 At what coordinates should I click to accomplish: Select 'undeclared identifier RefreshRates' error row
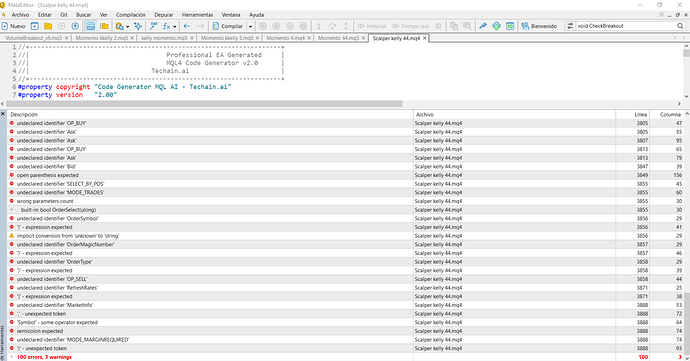click(345, 288)
